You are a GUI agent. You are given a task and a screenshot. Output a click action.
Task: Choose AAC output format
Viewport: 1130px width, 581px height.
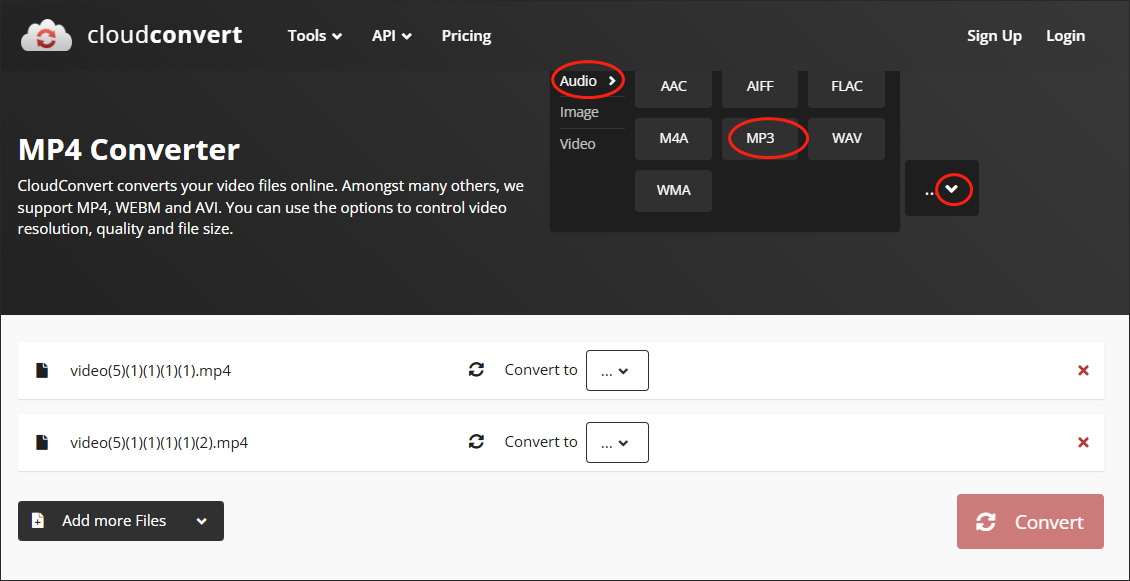tap(673, 87)
